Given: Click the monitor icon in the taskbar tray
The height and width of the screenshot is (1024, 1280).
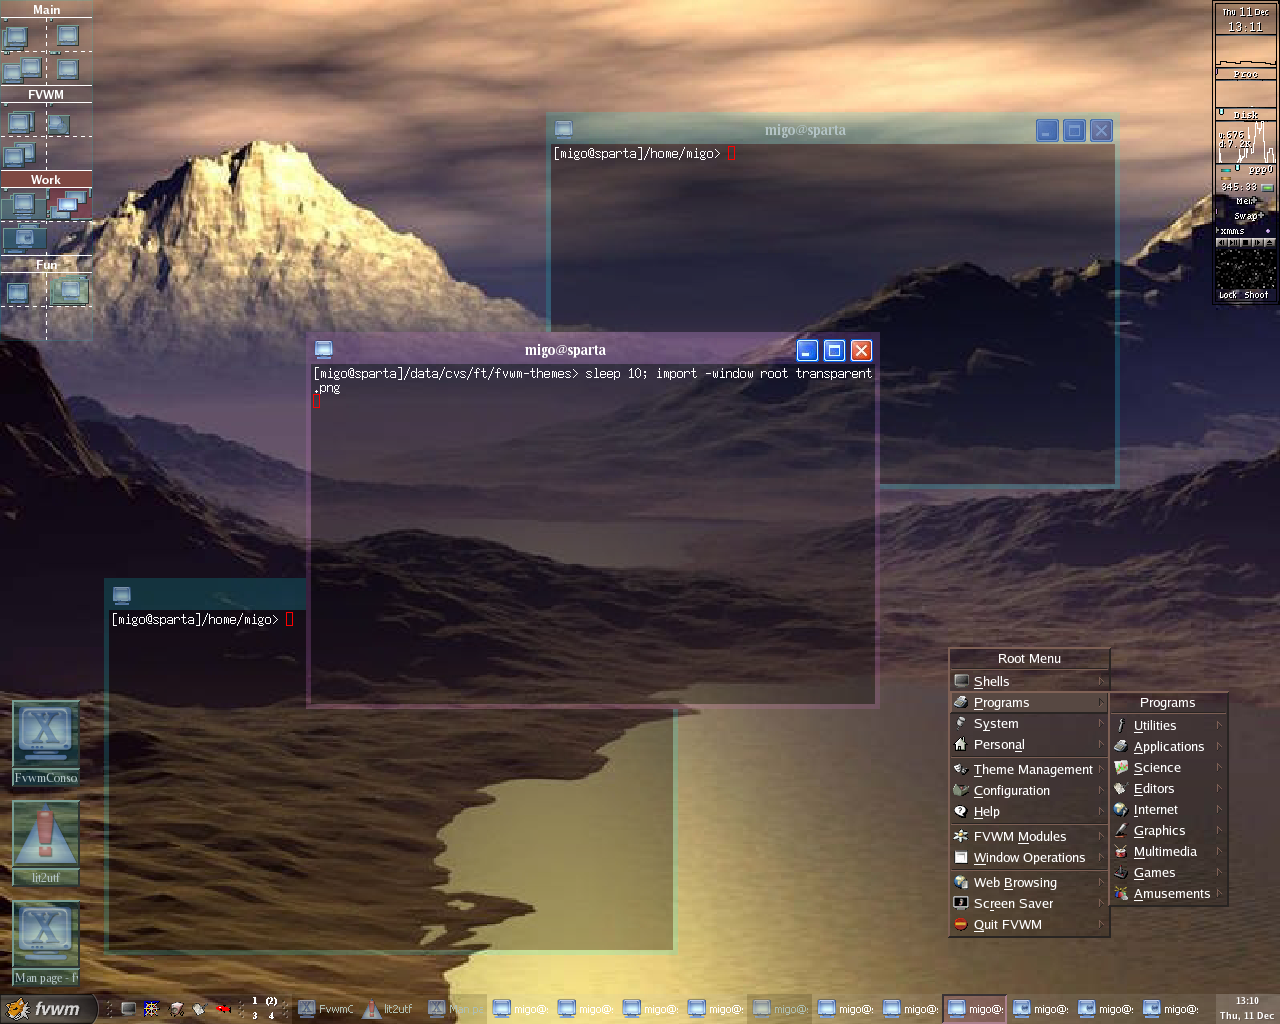Looking at the screenshot, I should click(x=128, y=1008).
